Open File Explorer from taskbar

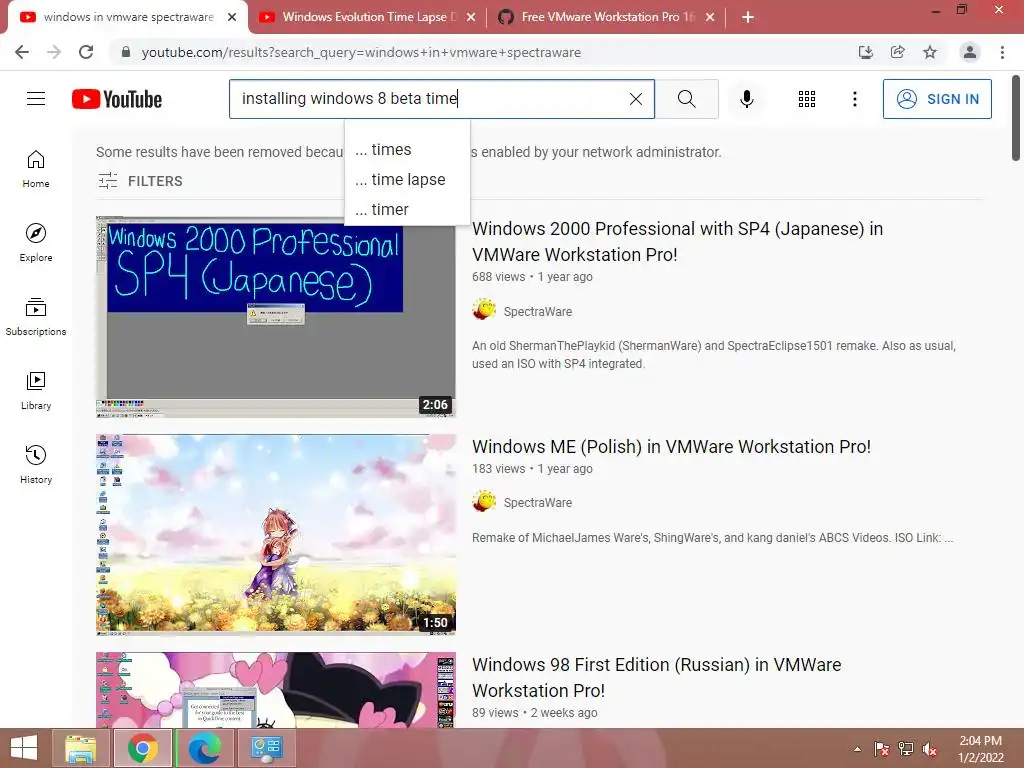(x=80, y=748)
